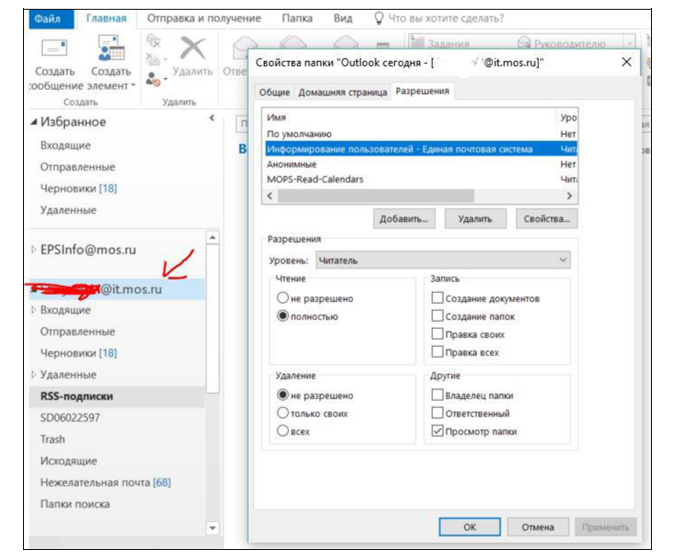This screenshot has width=686, height=560.
Task: Click the Delete X icon in ribbon
Action: (191, 48)
